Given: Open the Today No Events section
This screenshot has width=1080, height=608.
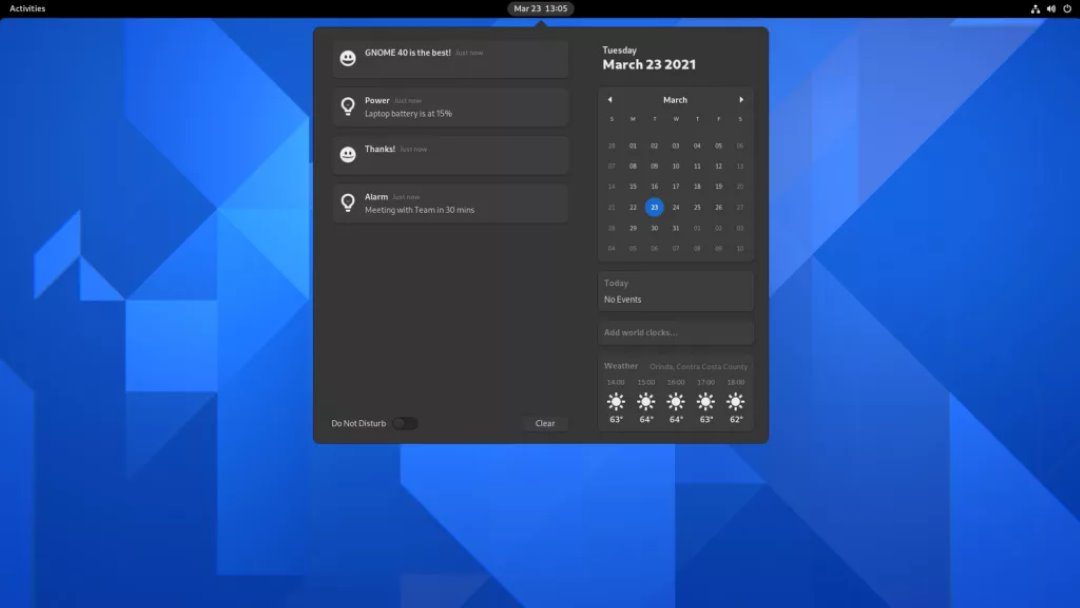Looking at the screenshot, I should click(x=675, y=291).
